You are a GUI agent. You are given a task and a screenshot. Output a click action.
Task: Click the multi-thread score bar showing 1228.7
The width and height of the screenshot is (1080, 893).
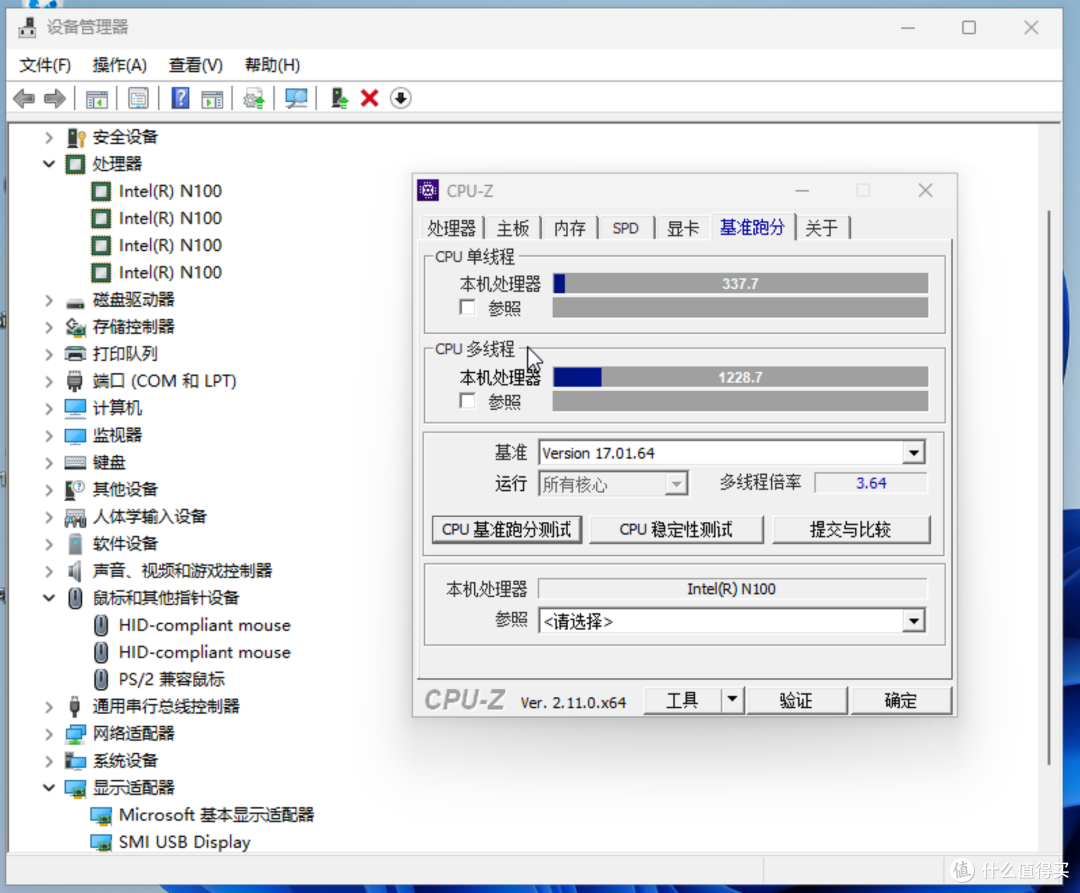740,377
